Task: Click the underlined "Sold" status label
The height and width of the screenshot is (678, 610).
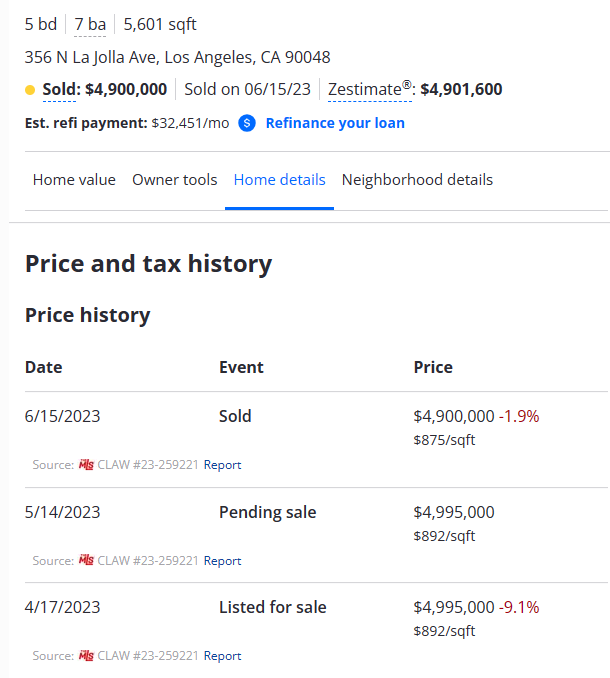Action: point(60,90)
